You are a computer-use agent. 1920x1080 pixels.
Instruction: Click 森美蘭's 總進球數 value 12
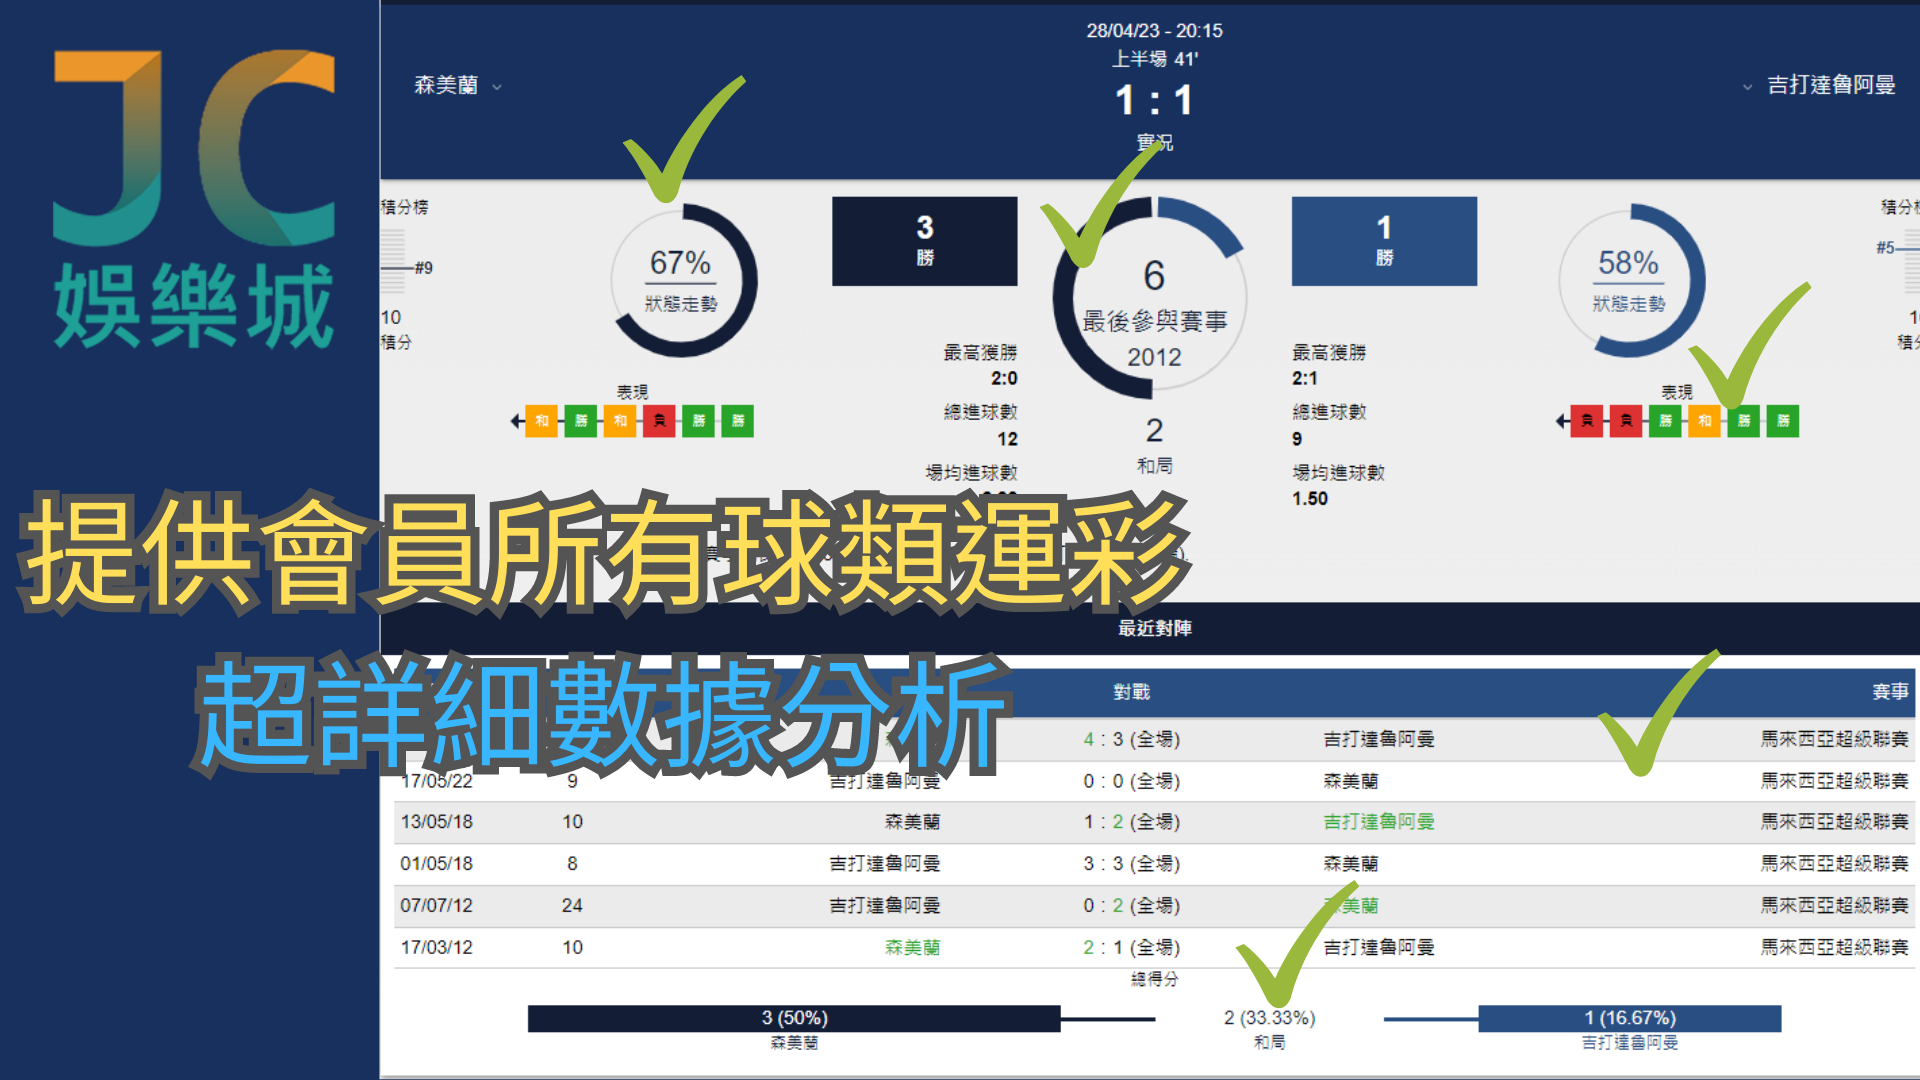tap(1007, 439)
